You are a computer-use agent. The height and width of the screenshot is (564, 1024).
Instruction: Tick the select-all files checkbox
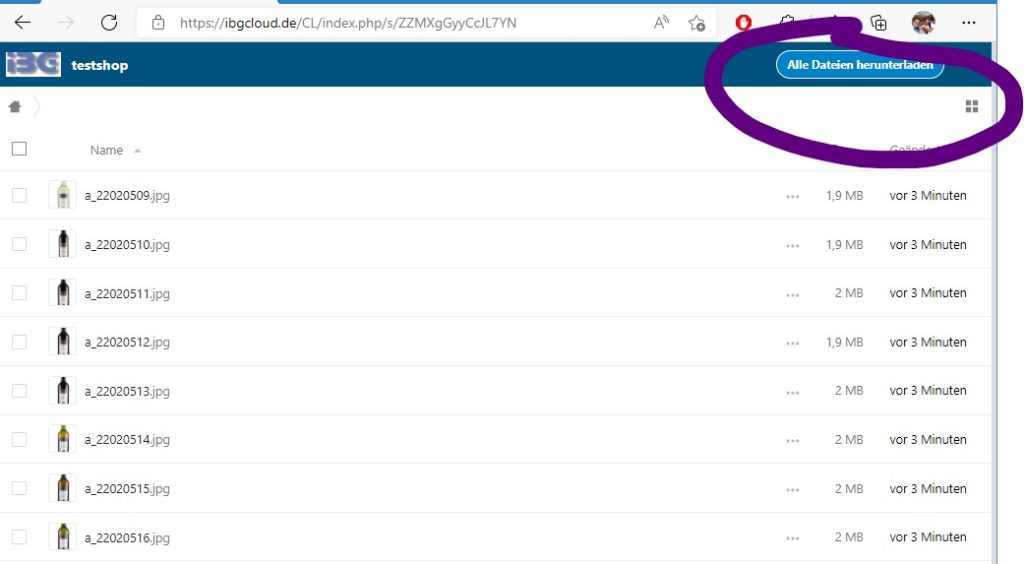pyautogui.click(x=19, y=149)
